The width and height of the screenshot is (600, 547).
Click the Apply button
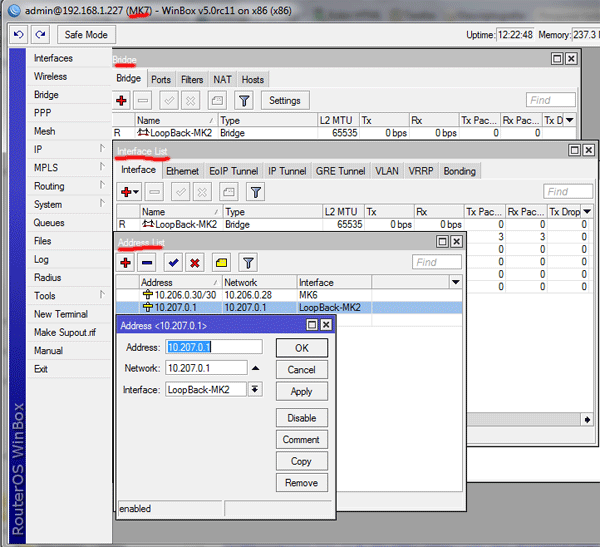[x=301, y=392]
